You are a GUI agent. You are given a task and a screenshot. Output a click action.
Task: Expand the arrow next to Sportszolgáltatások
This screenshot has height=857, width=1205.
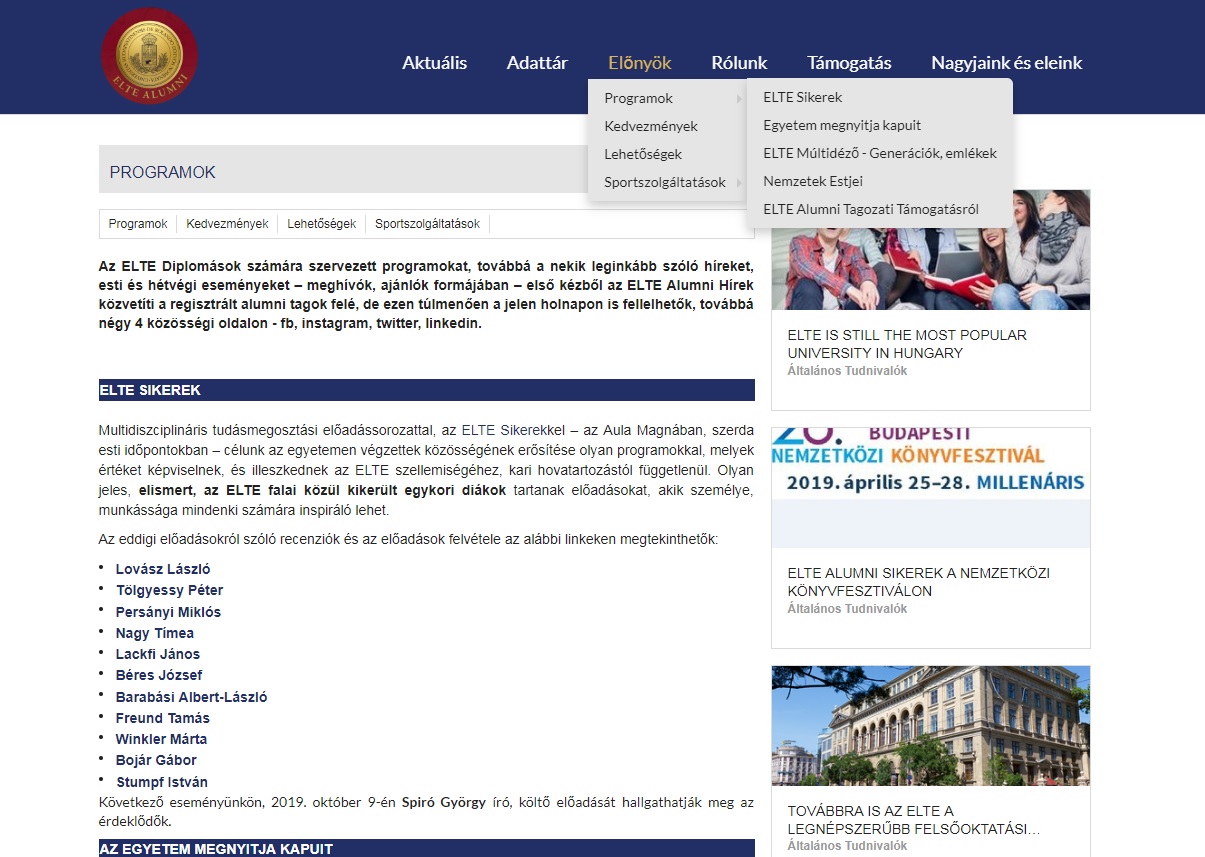739,182
